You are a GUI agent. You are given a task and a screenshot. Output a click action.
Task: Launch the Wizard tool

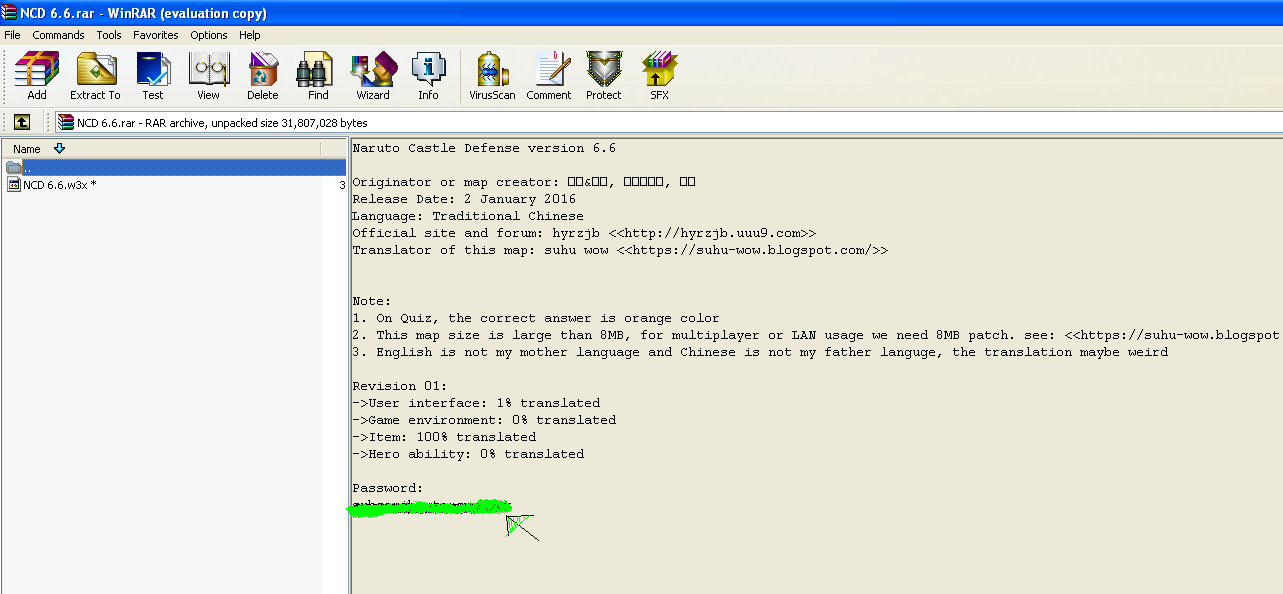[373, 76]
